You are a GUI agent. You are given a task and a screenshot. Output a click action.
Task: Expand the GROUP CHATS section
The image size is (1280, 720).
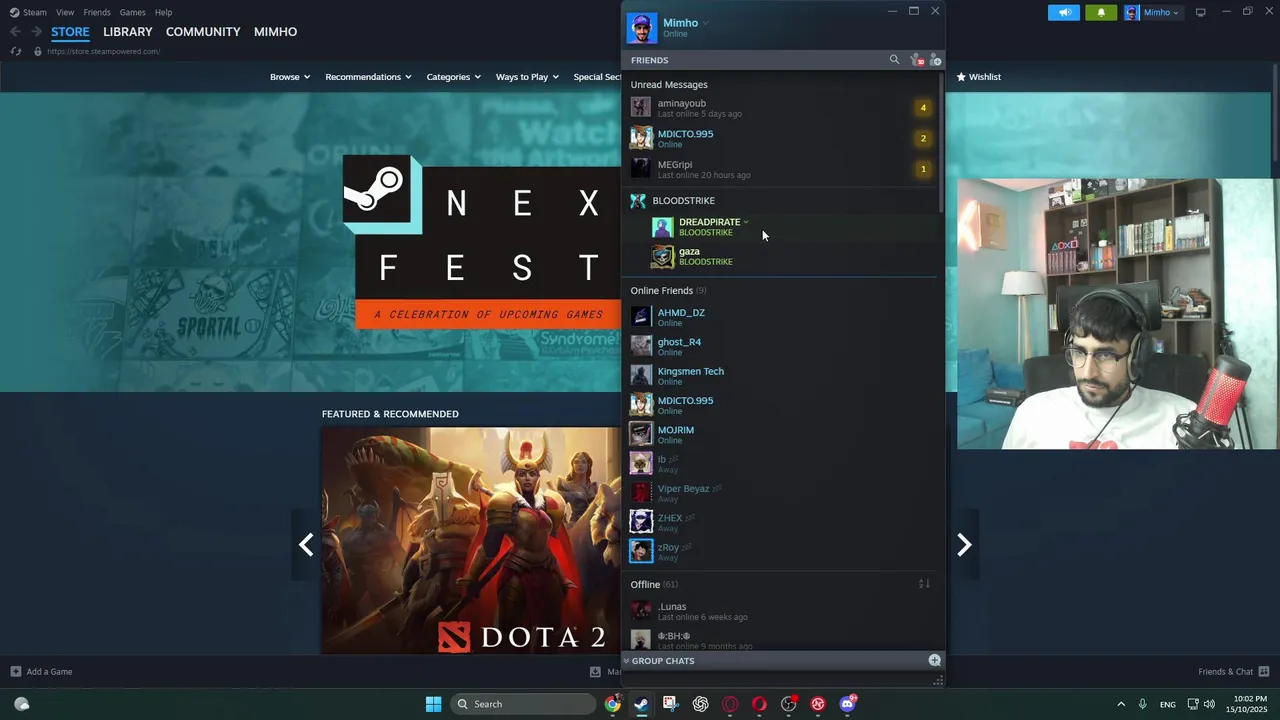pyautogui.click(x=662, y=661)
